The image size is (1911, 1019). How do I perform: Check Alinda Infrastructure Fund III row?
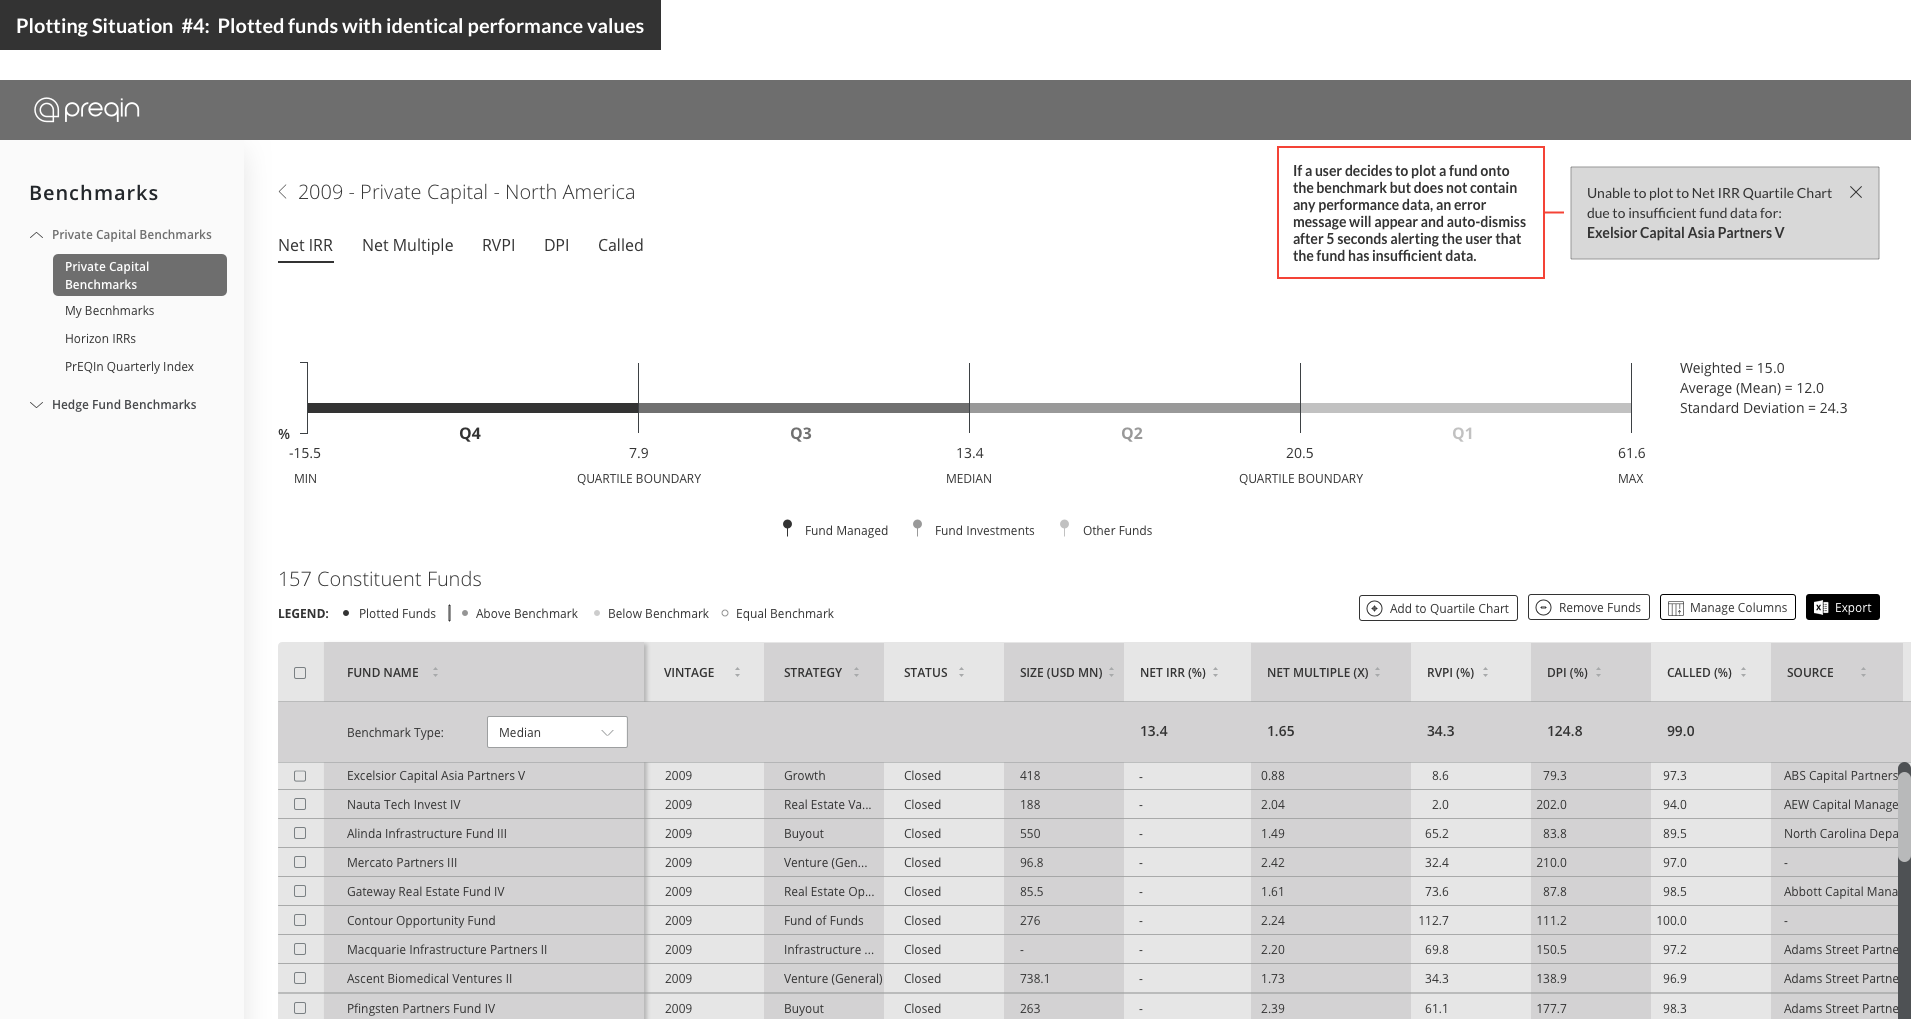click(300, 833)
